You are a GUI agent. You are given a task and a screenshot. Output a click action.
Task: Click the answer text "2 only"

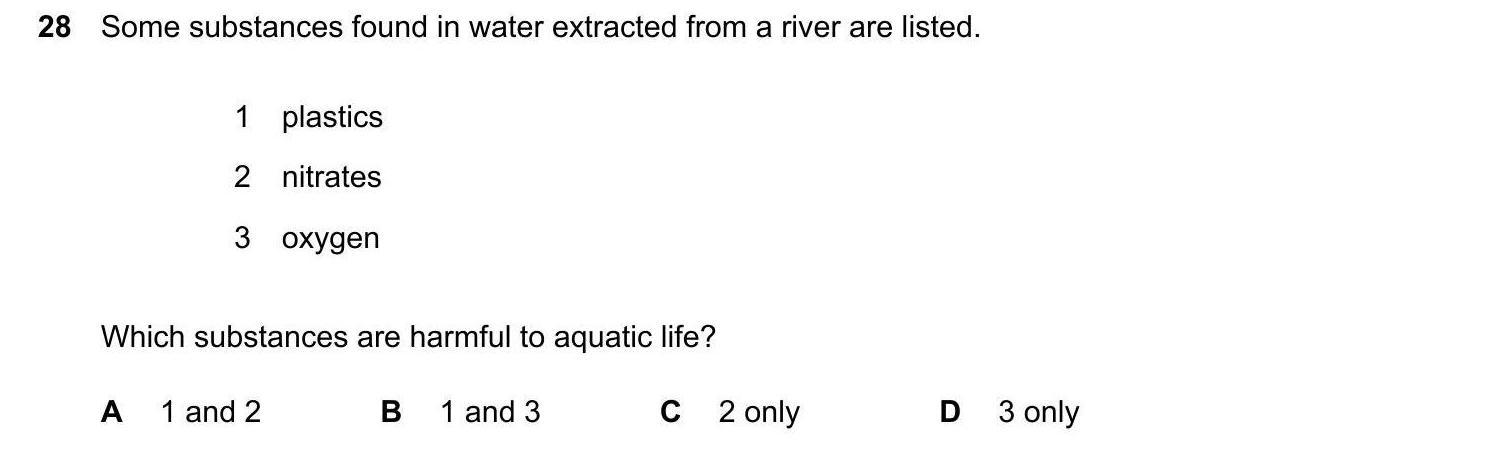[x=759, y=412]
